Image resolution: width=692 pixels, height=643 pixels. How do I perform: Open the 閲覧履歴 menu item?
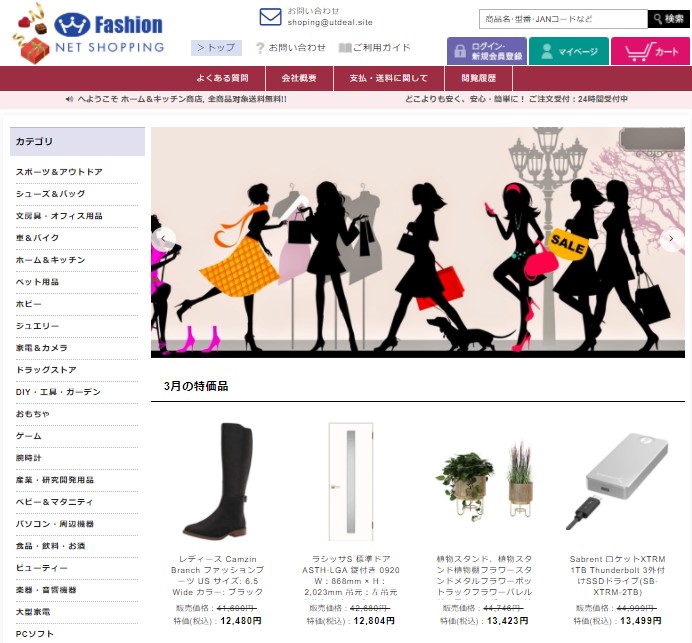(x=479, y=79)
